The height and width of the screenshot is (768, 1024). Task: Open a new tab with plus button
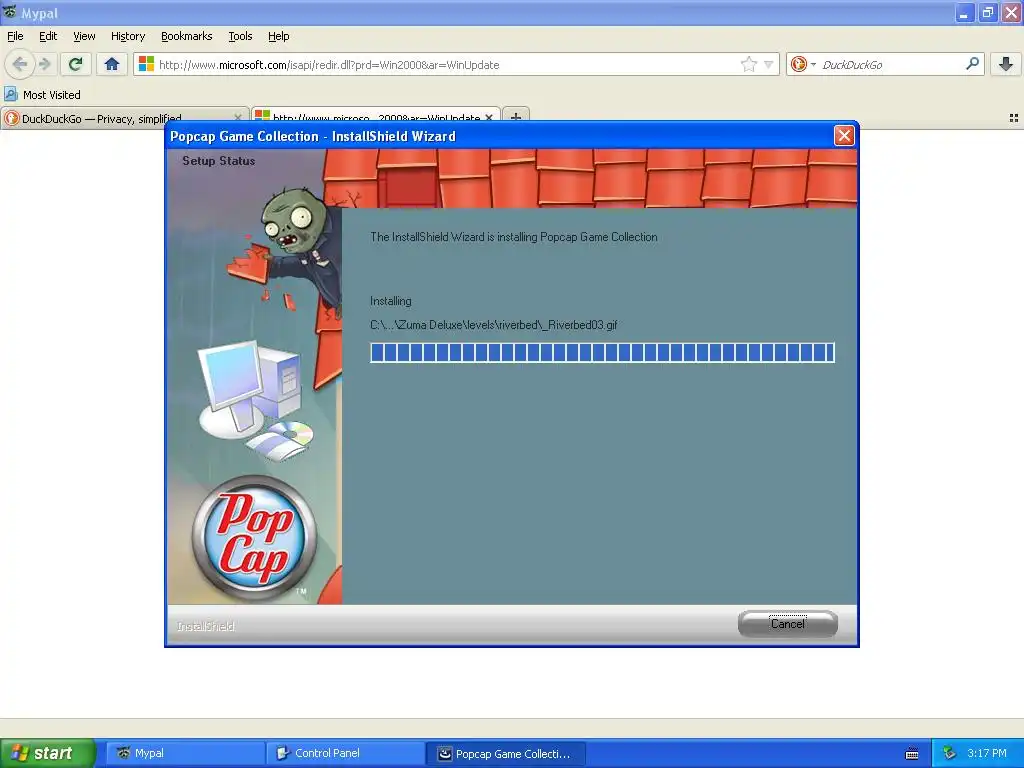pyautogui.click(x=516, y=118)
